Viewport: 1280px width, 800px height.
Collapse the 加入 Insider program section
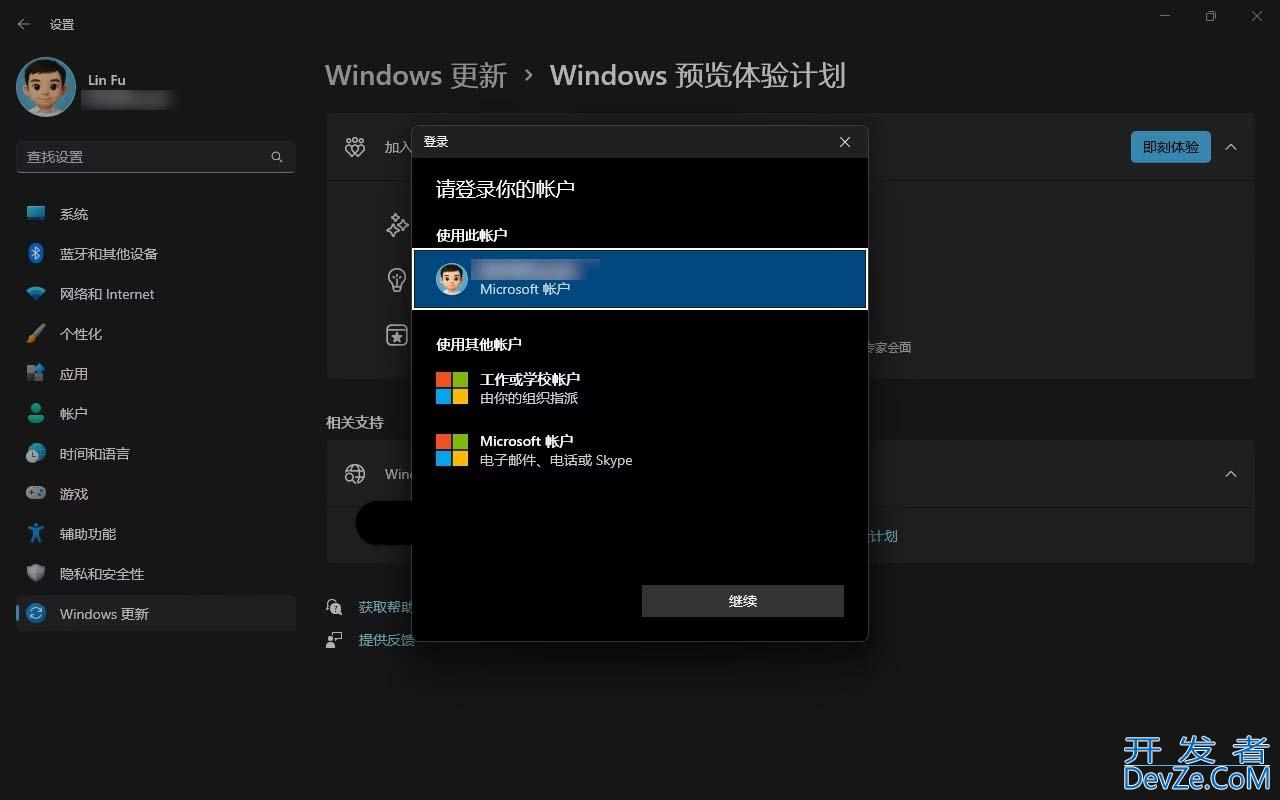click(x=1231, y=147)
